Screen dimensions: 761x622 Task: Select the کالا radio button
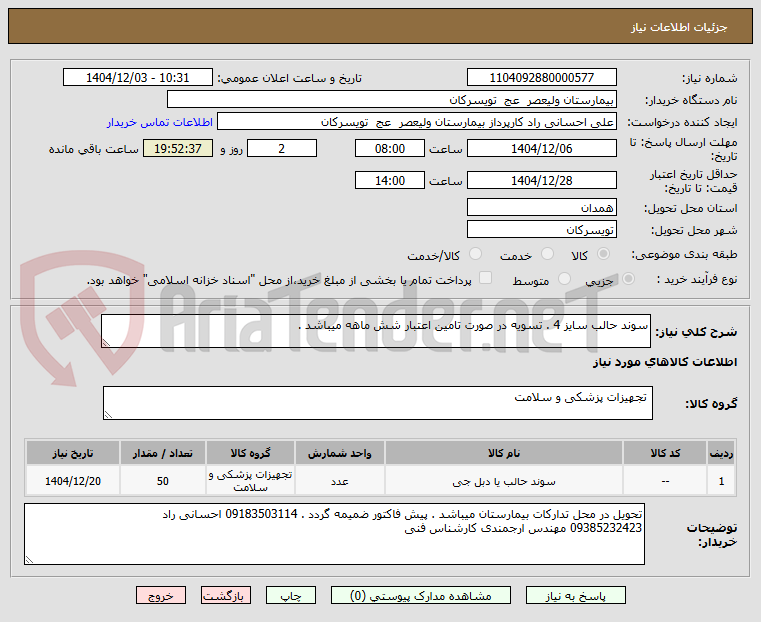click(x=604, y=254)
